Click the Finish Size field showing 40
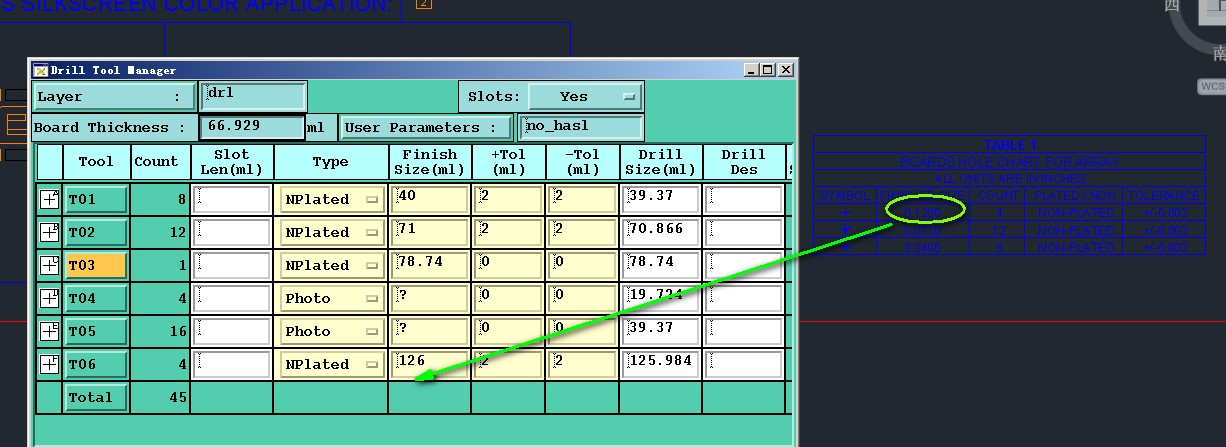 [430, 199]
